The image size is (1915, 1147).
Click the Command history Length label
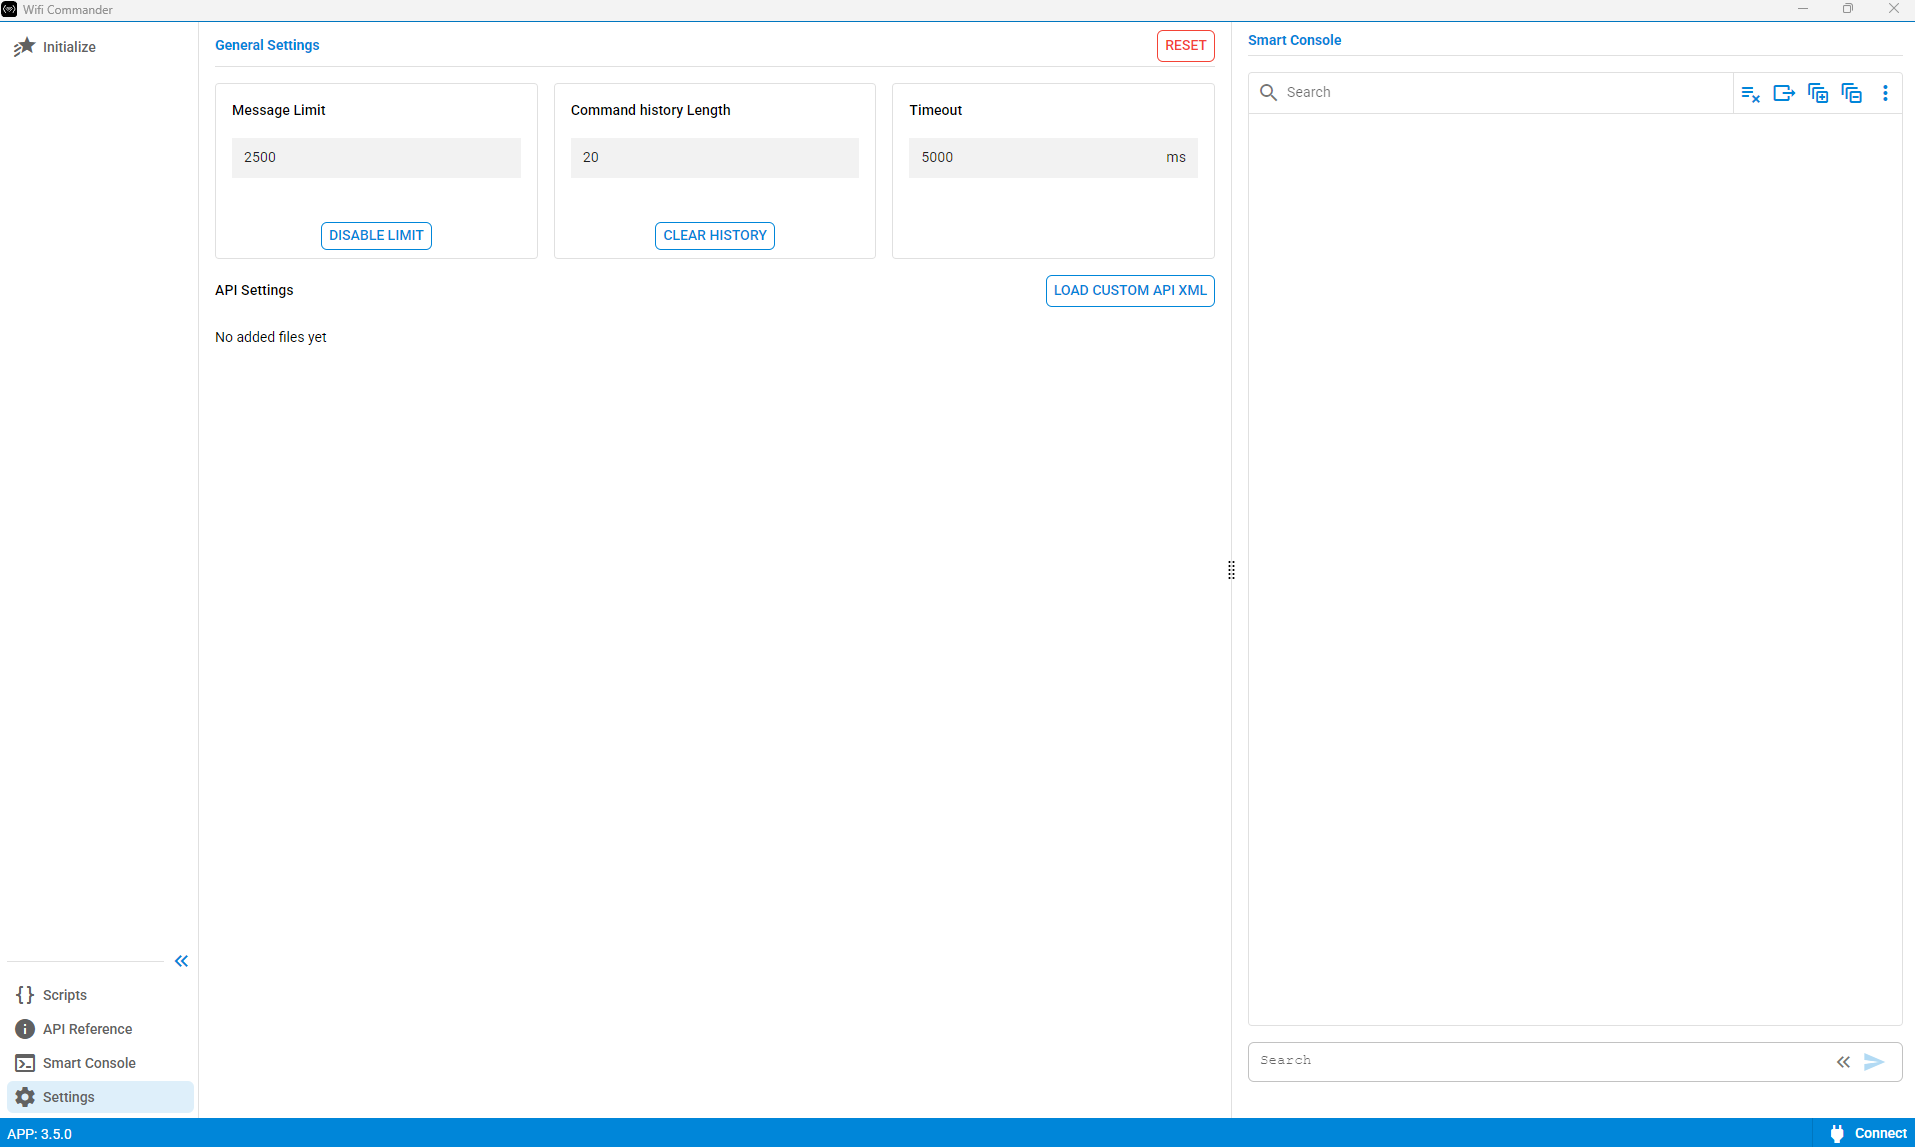651,110
